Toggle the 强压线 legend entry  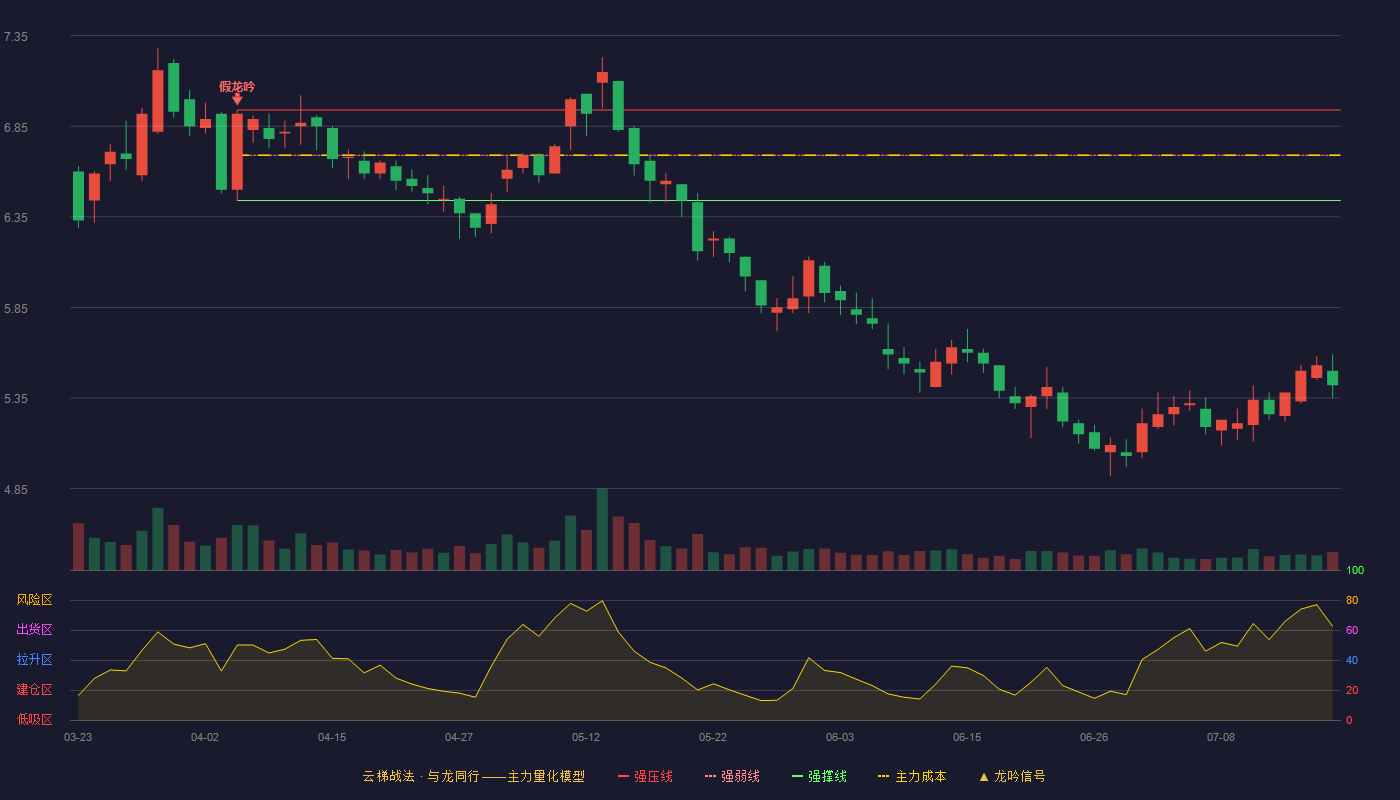point(645,776)
